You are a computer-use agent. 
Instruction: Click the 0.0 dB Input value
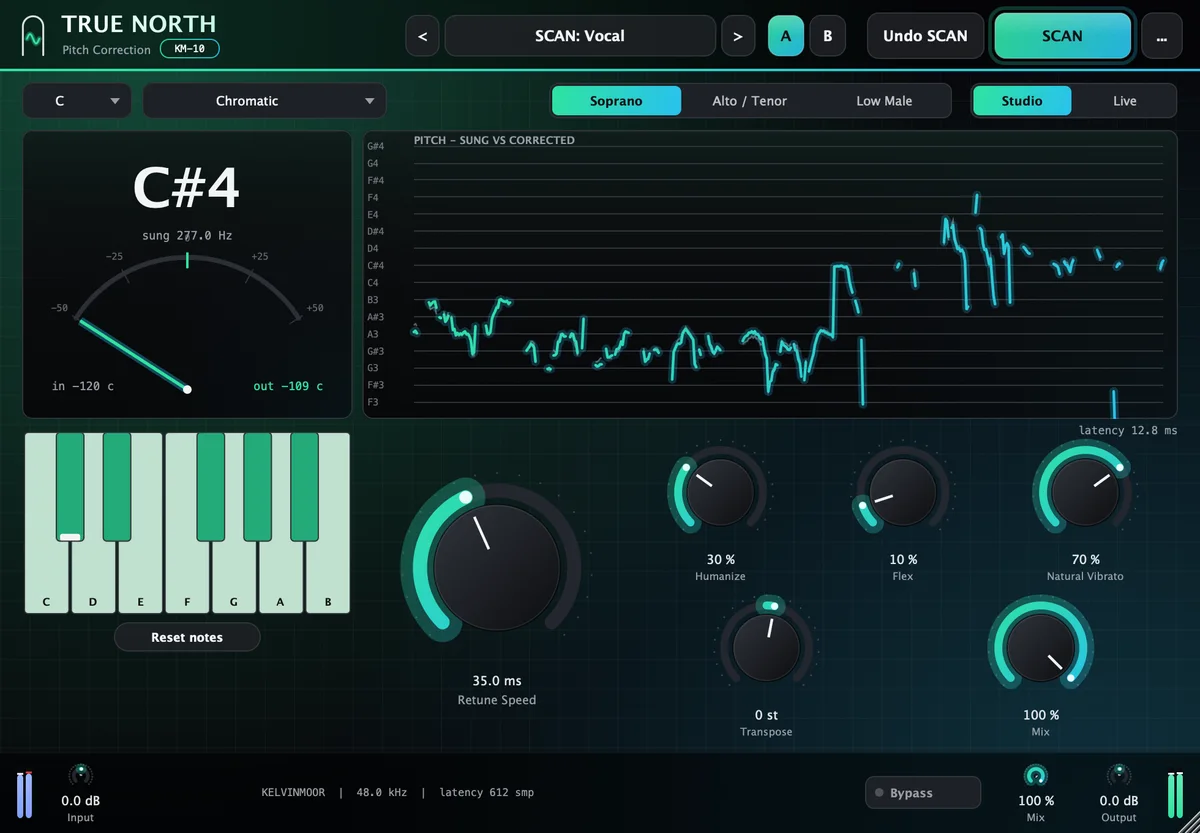pos(80,801)
